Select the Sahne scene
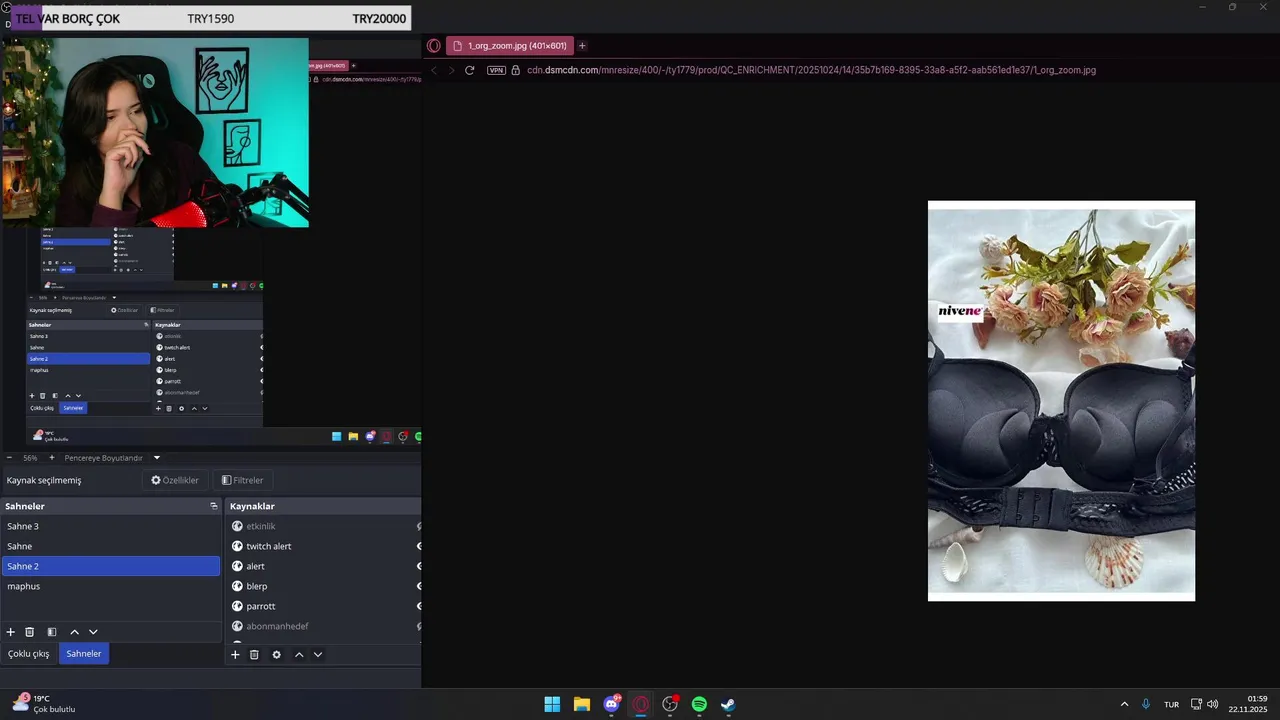 [x=110, y=546]
